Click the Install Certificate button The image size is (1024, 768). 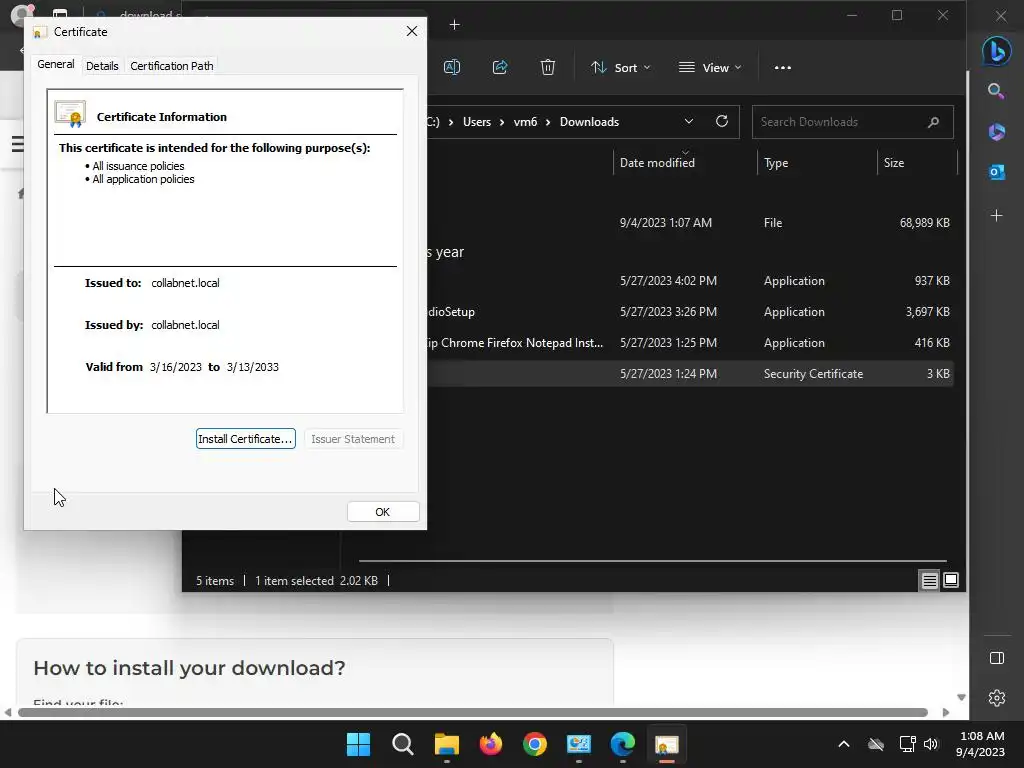[x=246, y=439]
